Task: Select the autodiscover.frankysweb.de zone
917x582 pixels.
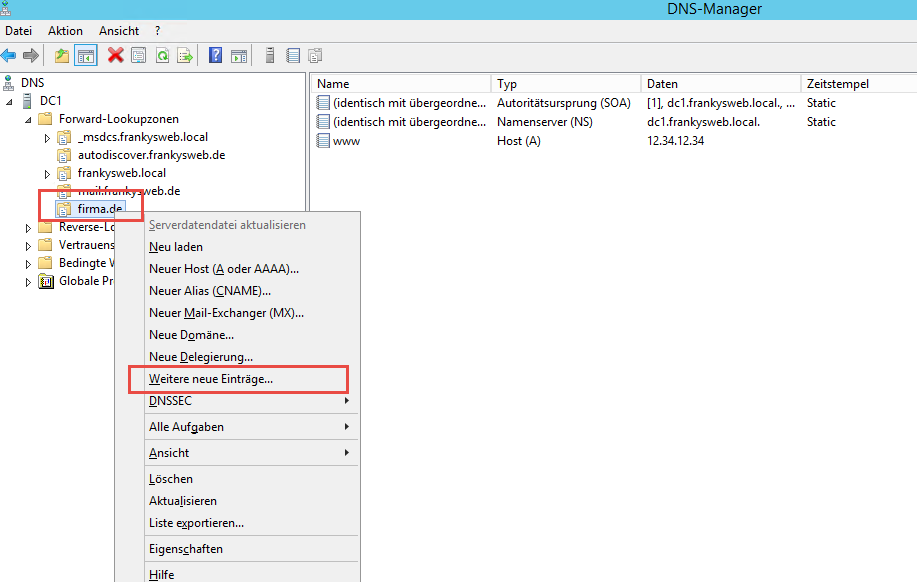Action: [150, 155]
